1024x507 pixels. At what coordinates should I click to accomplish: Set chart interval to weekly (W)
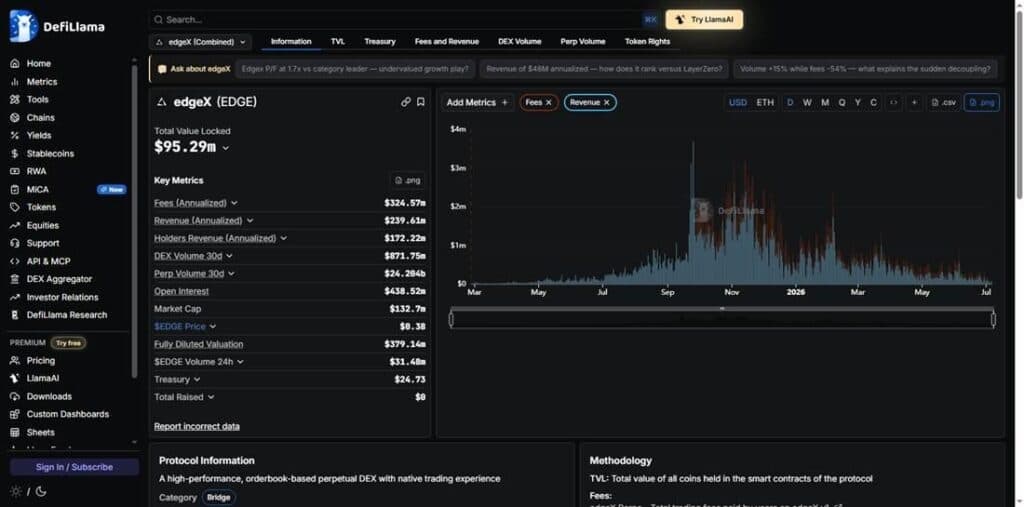pyautogui.click(x=807, y=103)
